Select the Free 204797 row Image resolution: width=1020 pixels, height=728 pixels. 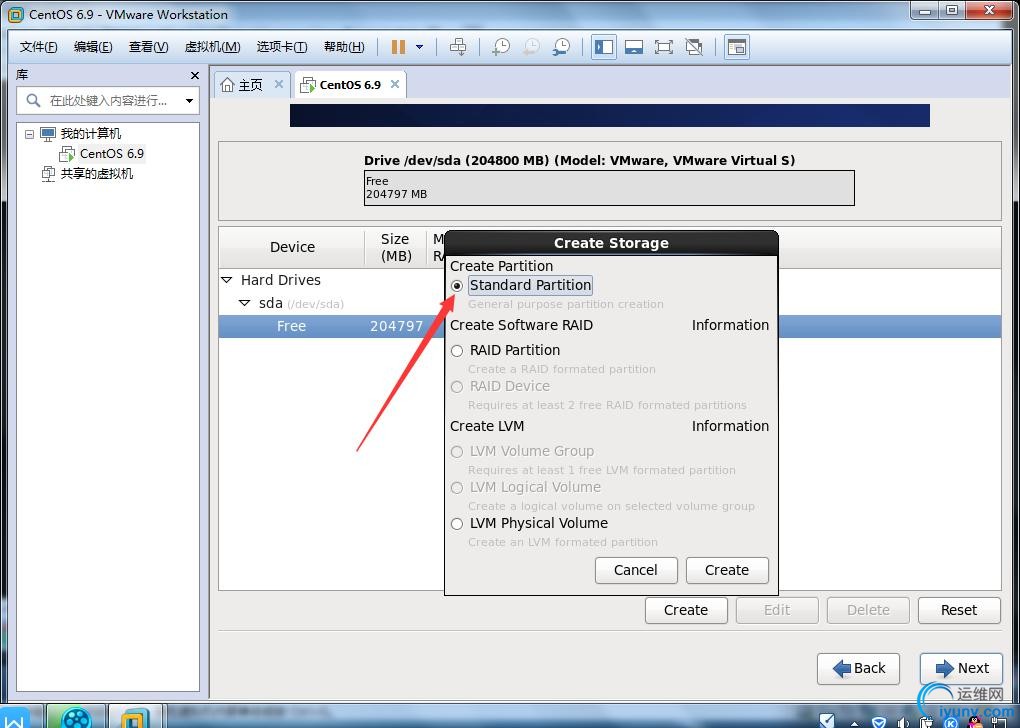(x=610, y=326)
